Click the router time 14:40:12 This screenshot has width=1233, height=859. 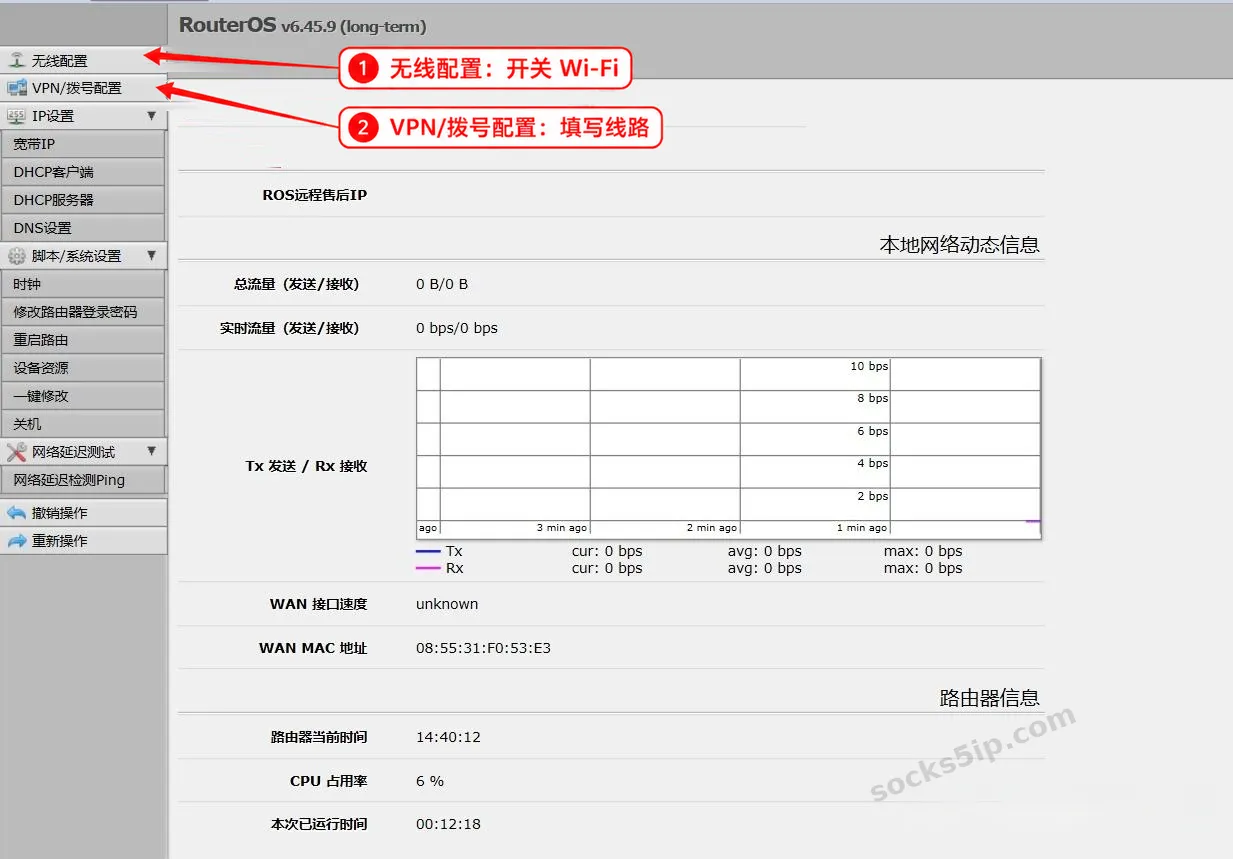tap(448, 737)
